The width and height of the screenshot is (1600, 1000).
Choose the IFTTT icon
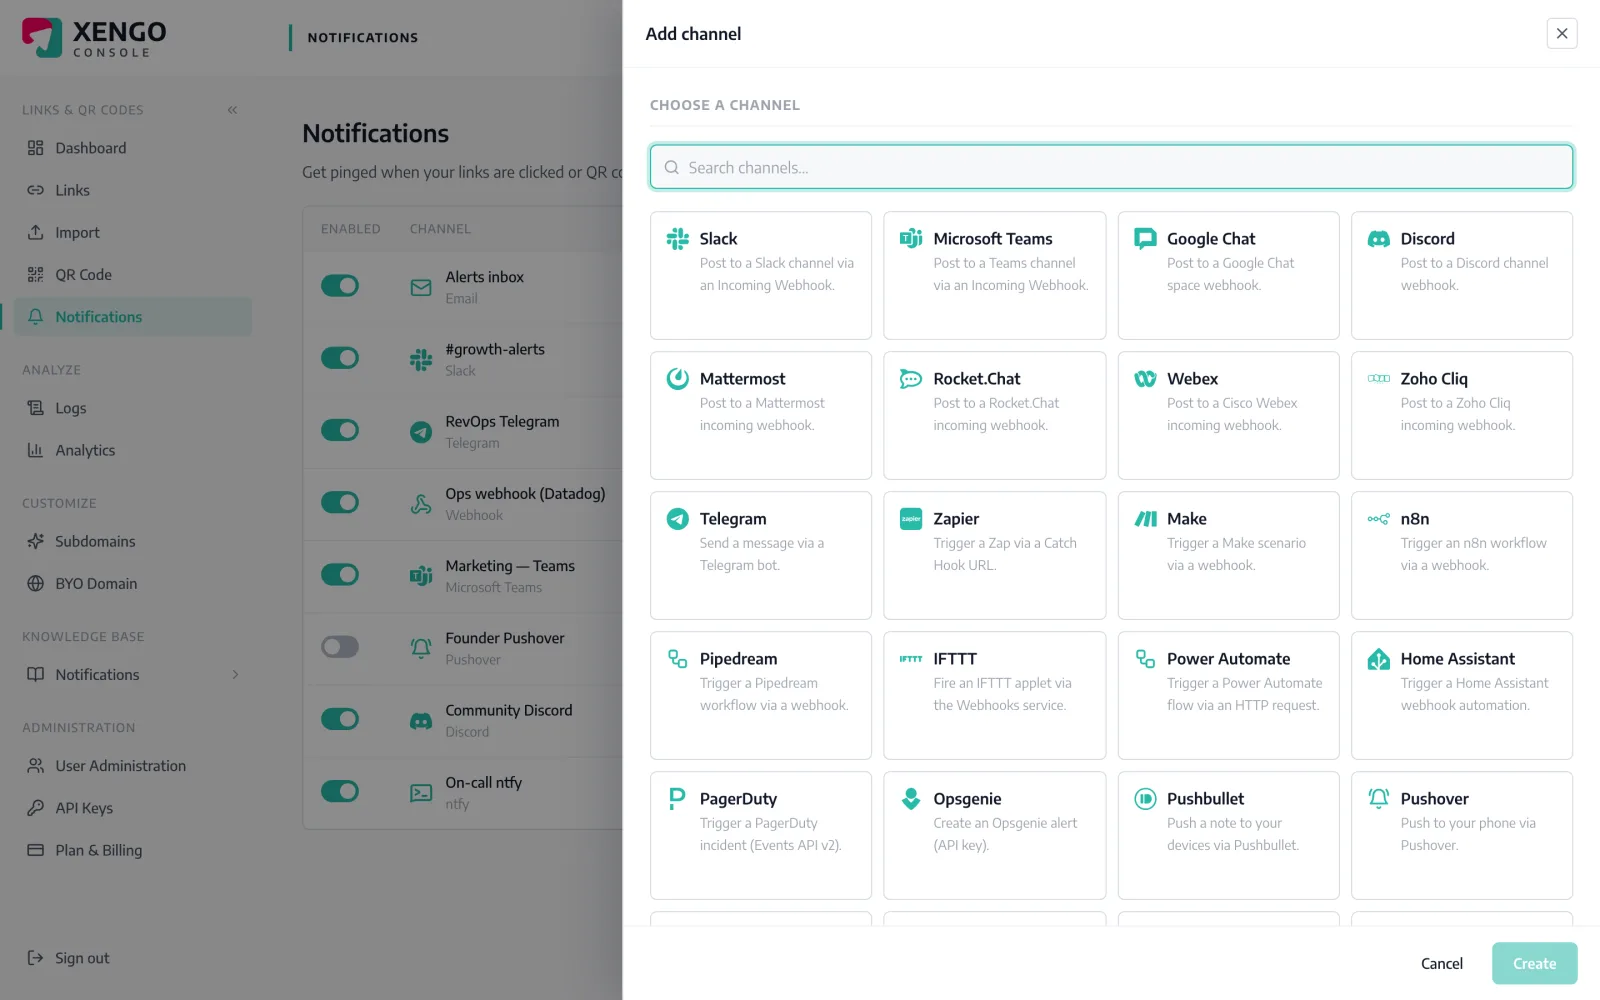click(x=911, y=659)
